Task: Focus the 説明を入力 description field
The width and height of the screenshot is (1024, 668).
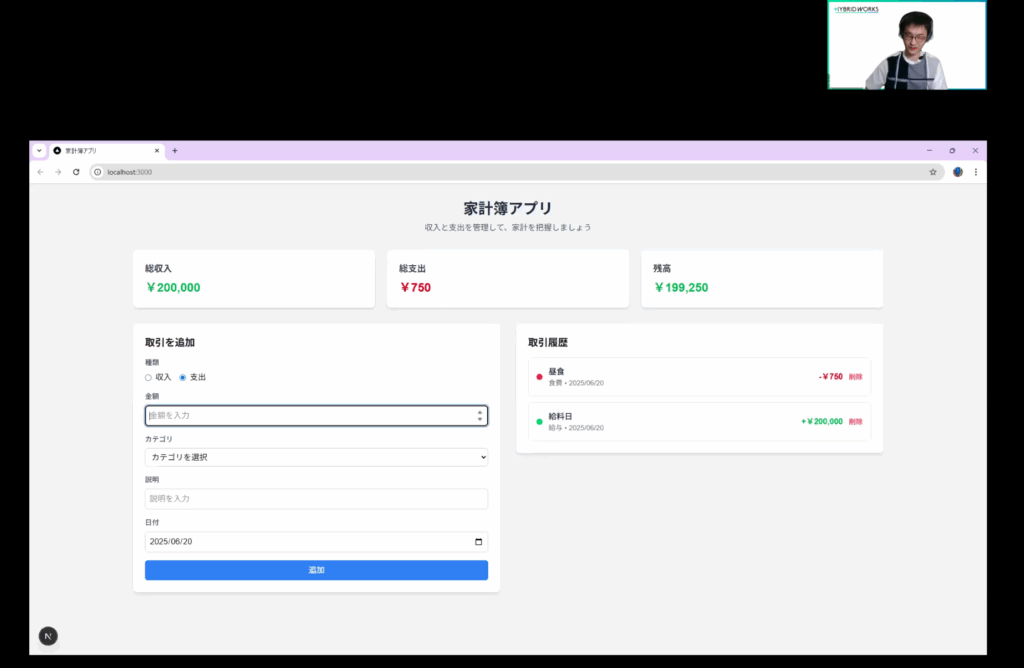Action: (x=316, y=498)
